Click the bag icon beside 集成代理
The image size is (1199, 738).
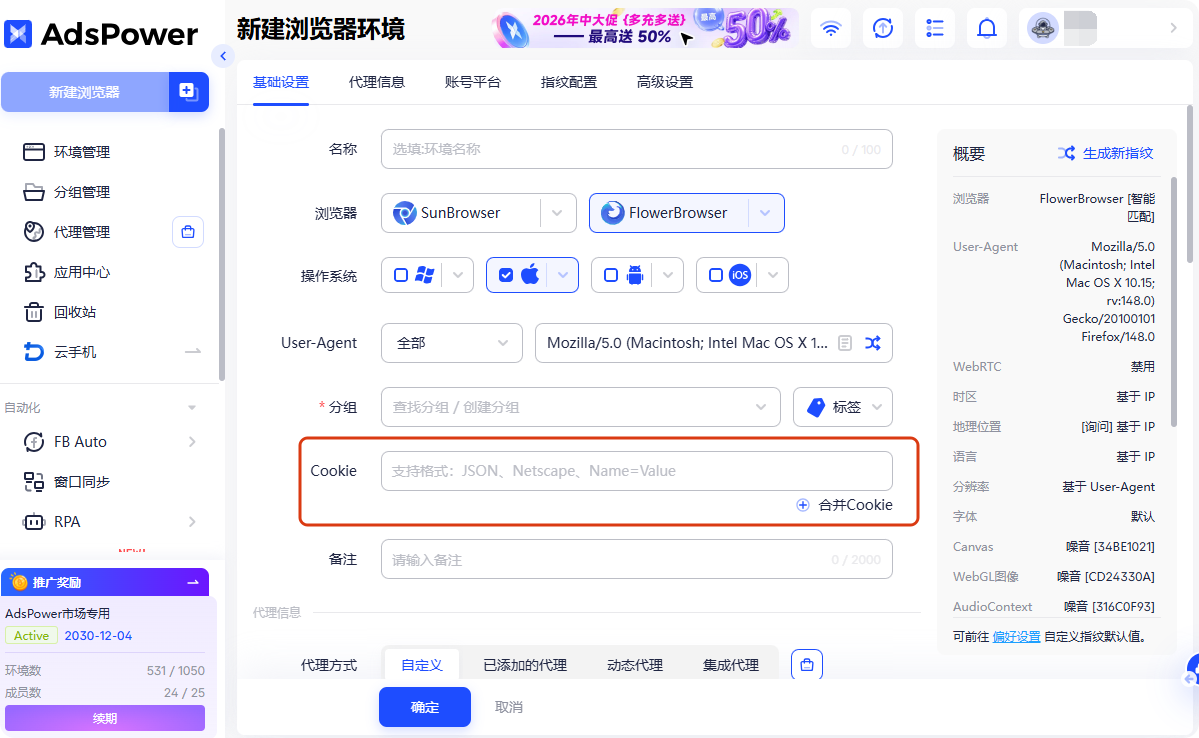point(807,665)
